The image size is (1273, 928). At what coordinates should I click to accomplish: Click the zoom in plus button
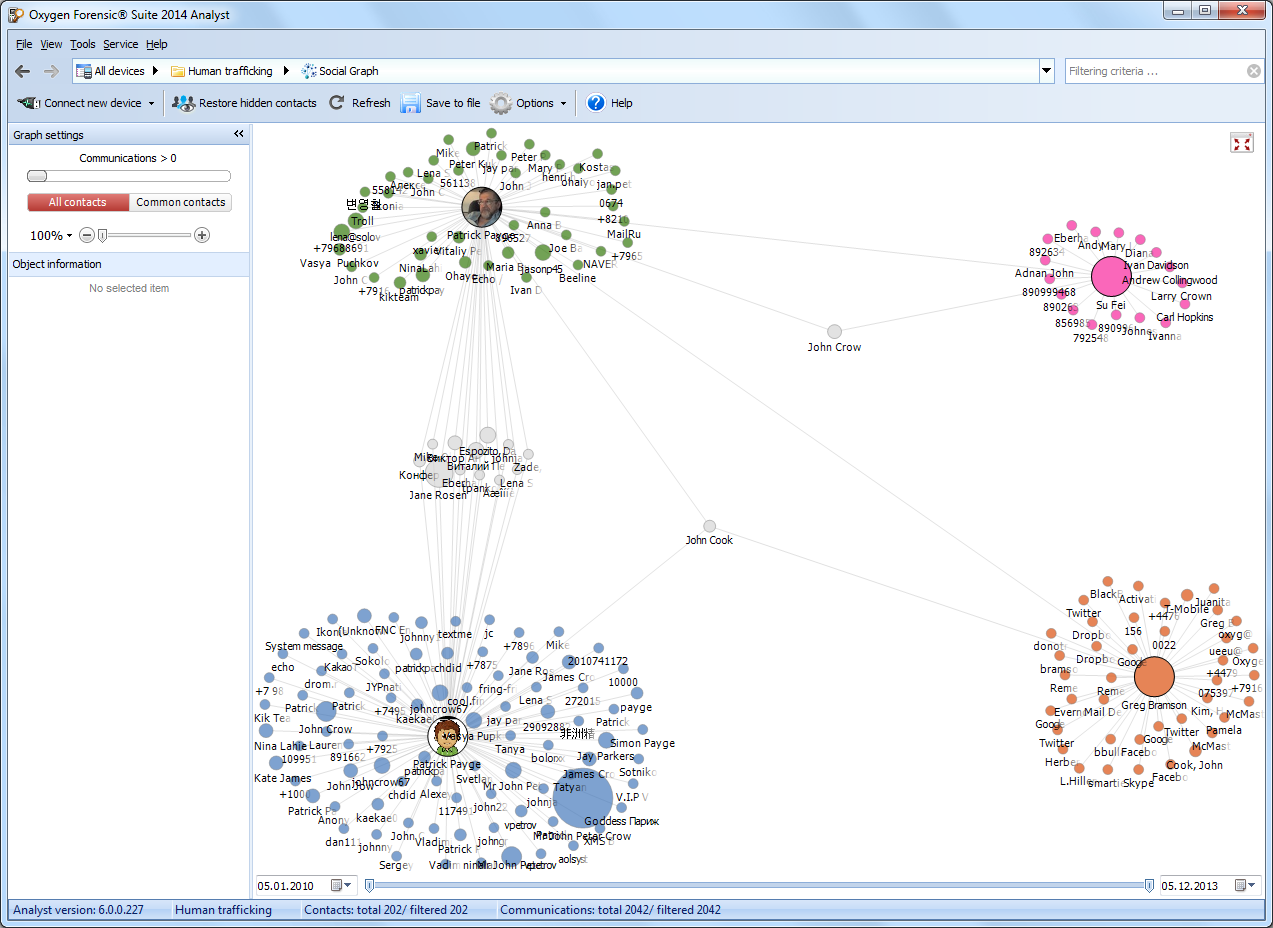(x=202, y=235)
